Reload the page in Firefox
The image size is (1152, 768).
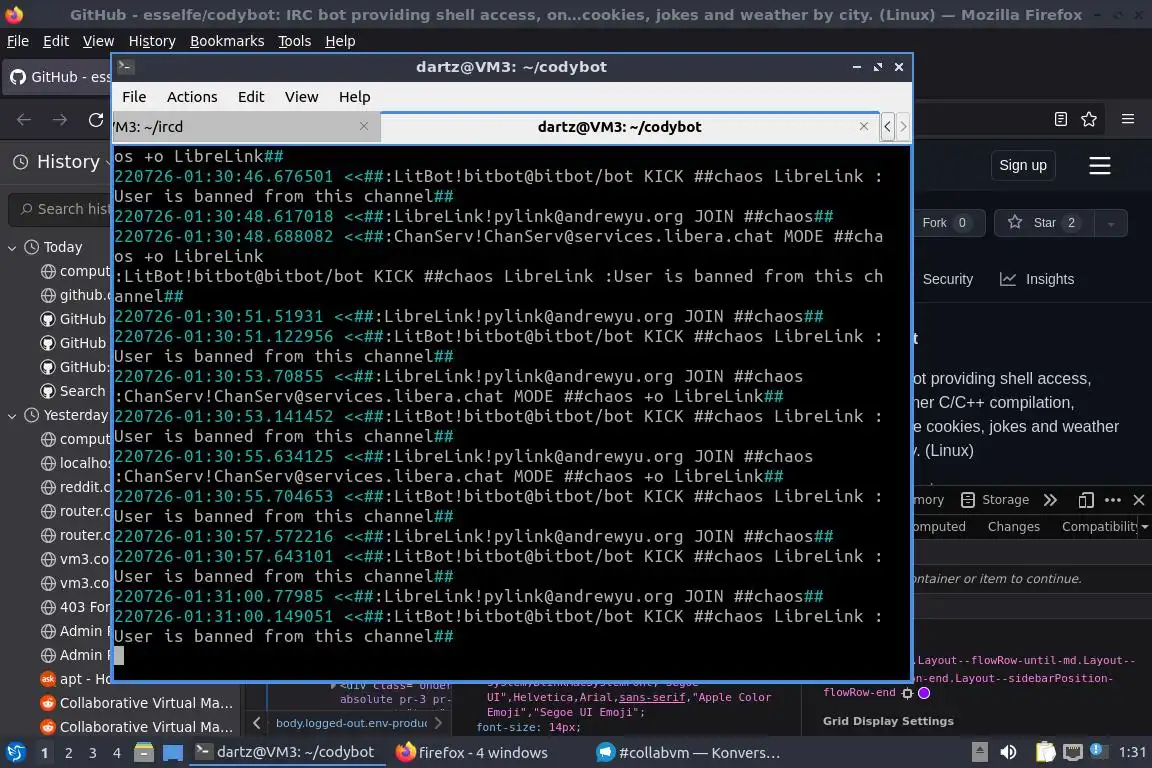pyautogui.click(x=96, y=120)
